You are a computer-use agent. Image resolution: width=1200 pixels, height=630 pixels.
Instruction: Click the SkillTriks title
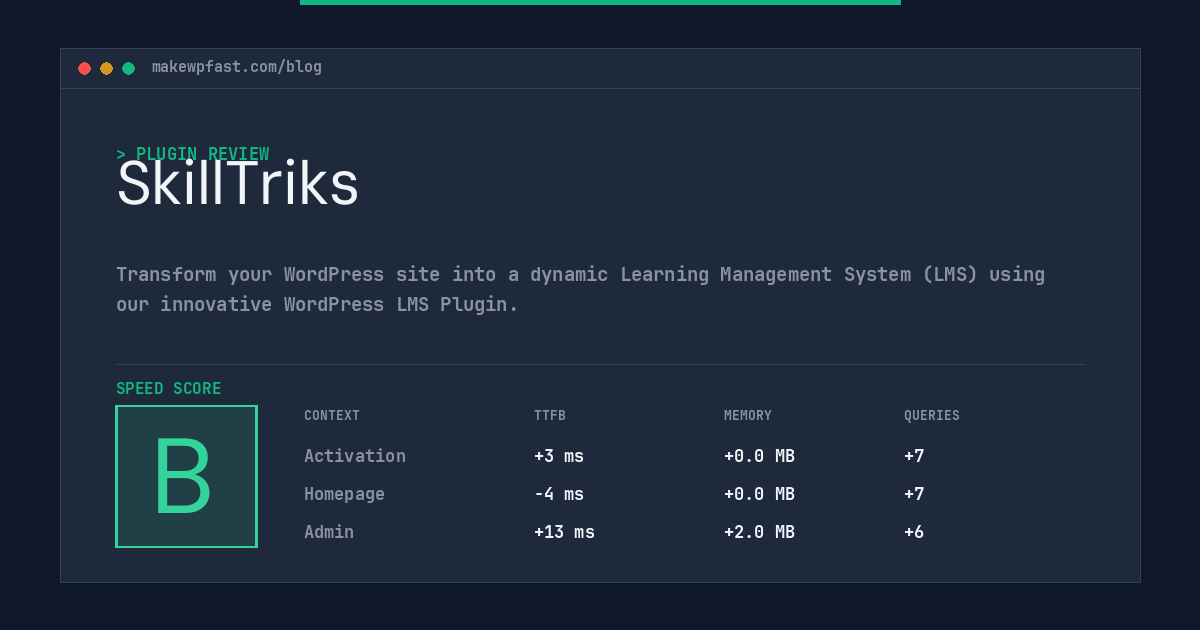click(238, 184)
